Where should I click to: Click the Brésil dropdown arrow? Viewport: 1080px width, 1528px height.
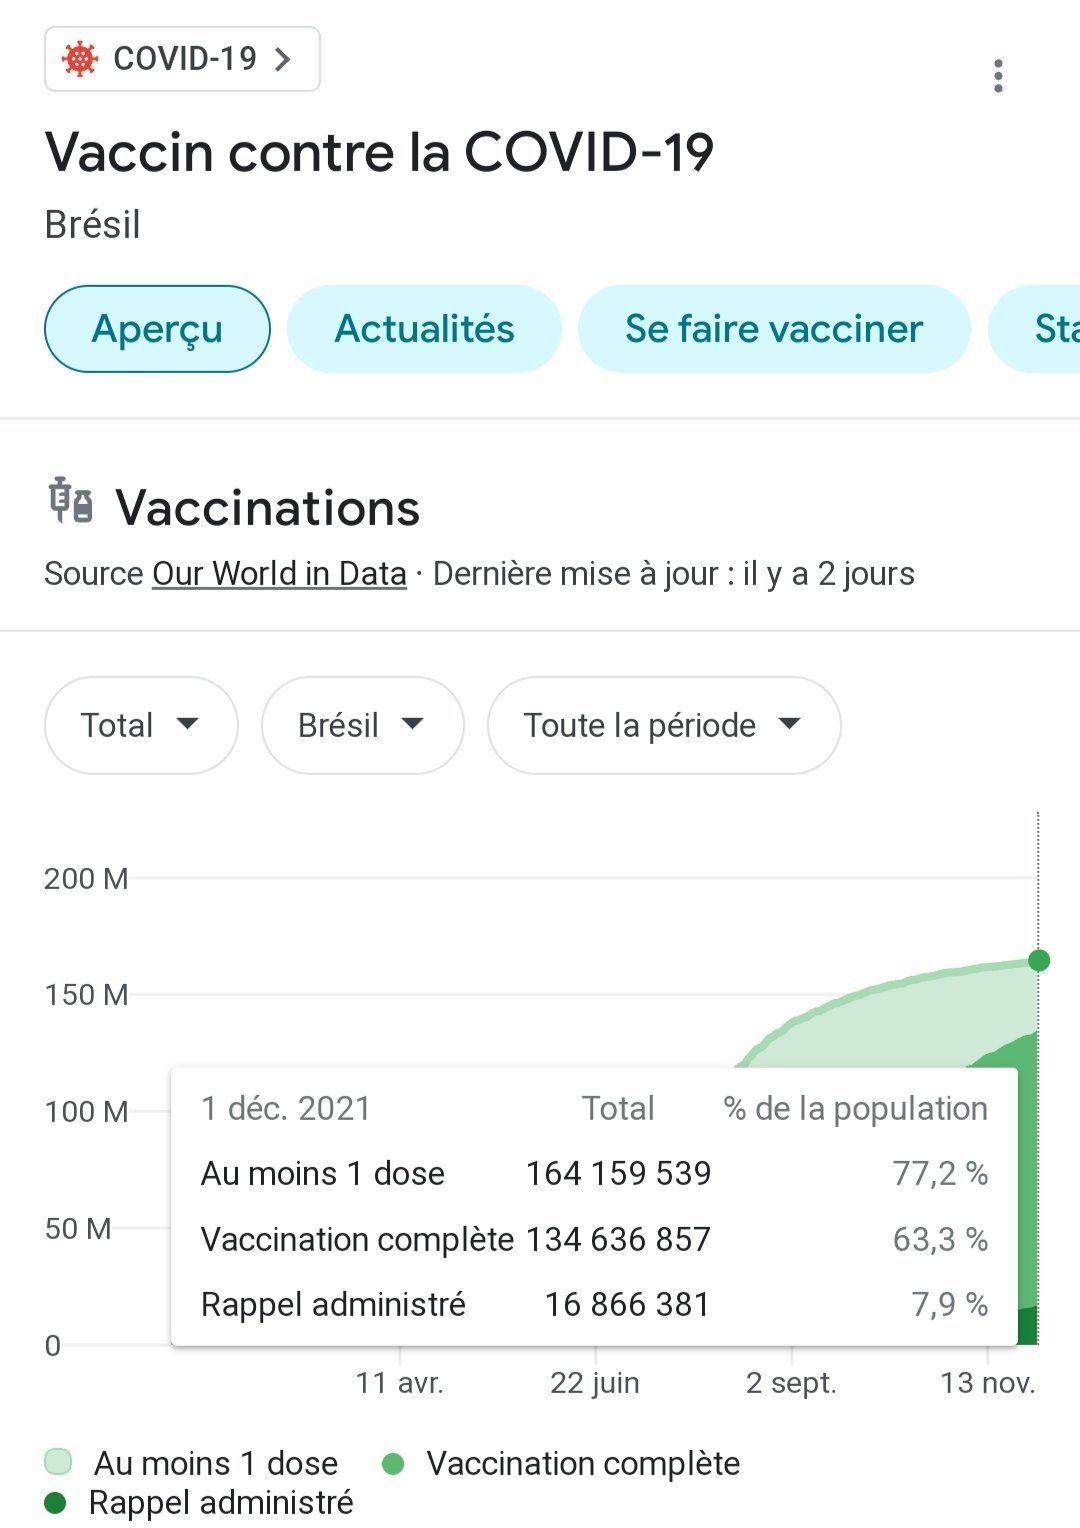pyautogui.click(x=412, y=724)
